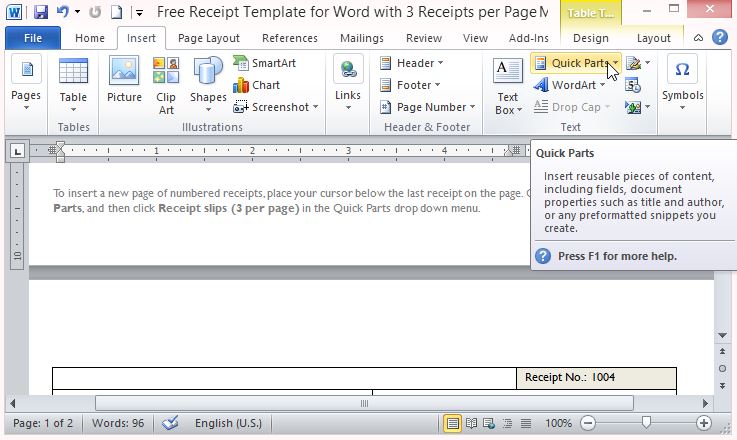Open the Table Tools Design tab

pyautogui.click(x=591, y=38)
